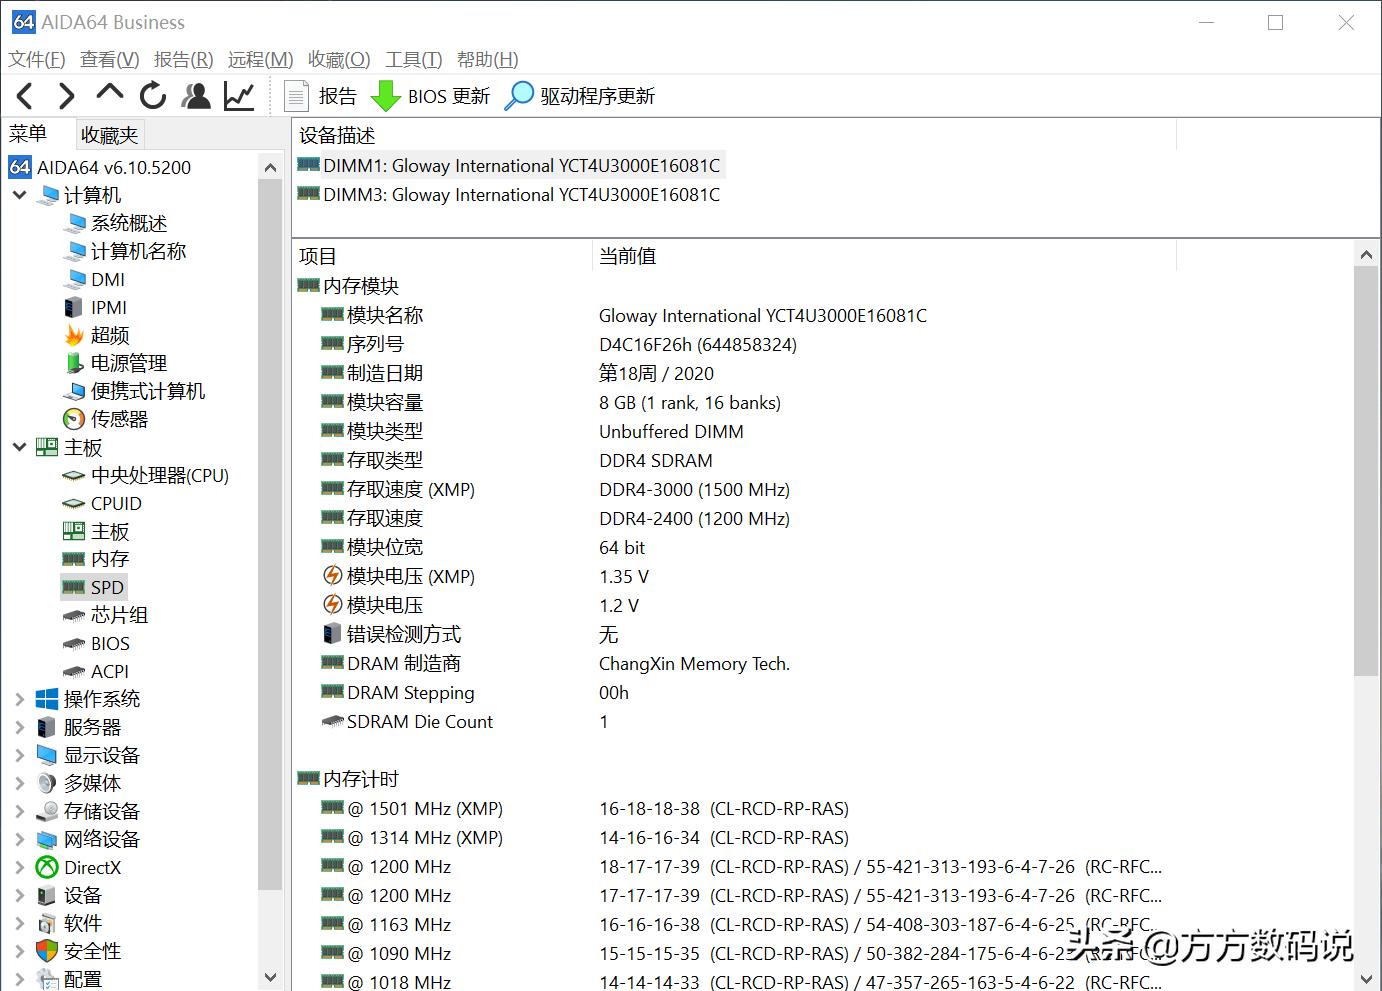Select the ACPI tree icon
Viewport: 1382px width, 991px height.
click(x=74, y=672)
